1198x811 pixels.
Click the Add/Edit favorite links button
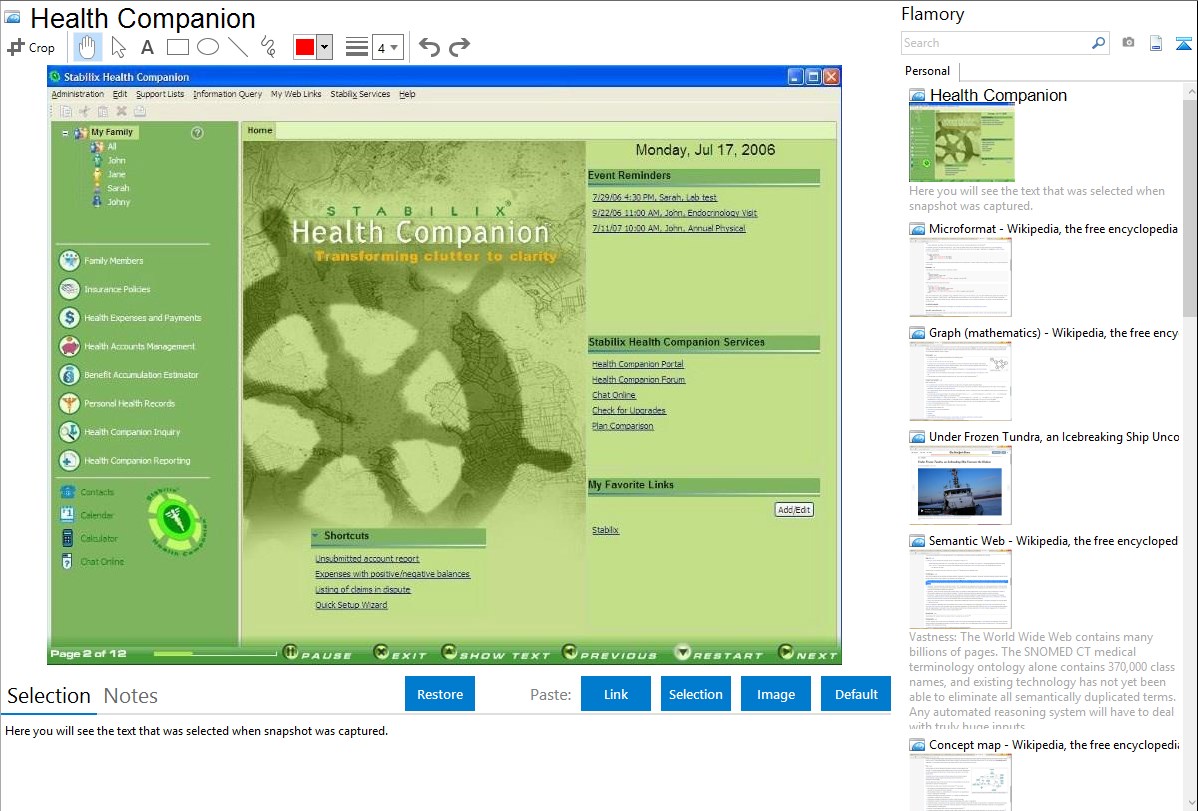794,510
